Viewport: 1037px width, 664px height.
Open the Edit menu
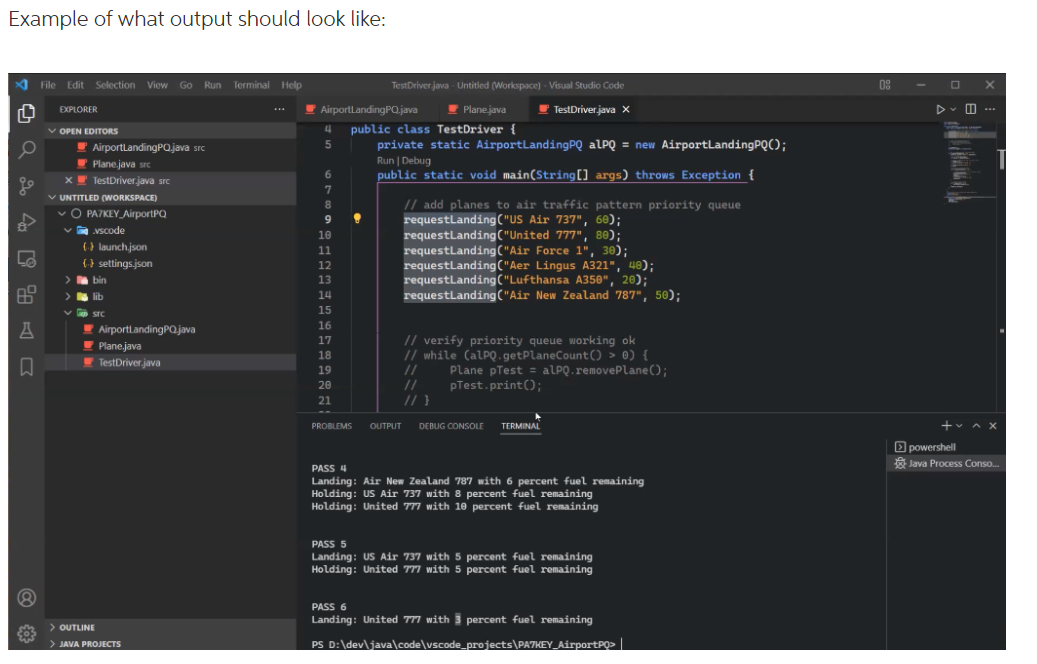tap(75, 85)
